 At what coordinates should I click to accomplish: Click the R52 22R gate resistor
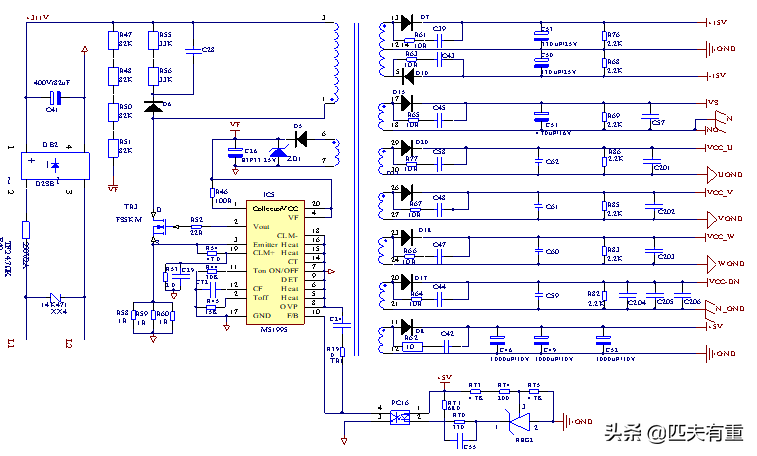(196, 225)
